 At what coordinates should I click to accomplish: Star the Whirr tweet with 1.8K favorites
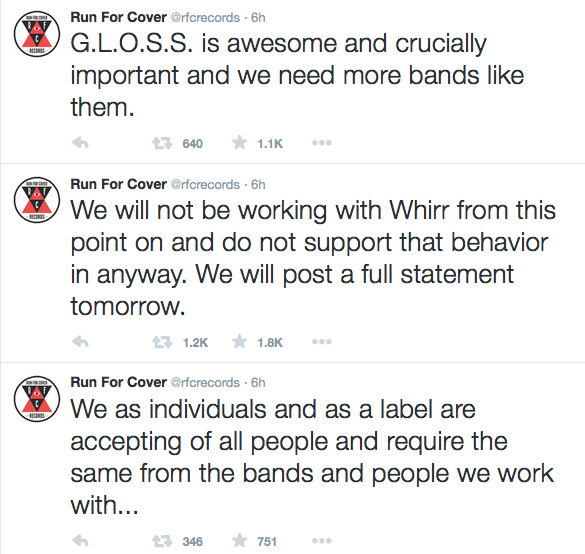tap(239, 341)
